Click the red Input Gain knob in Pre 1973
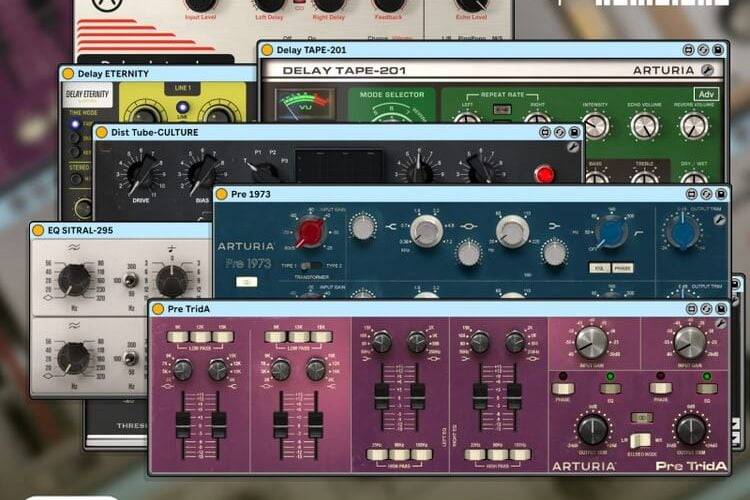 pos(310,232)
